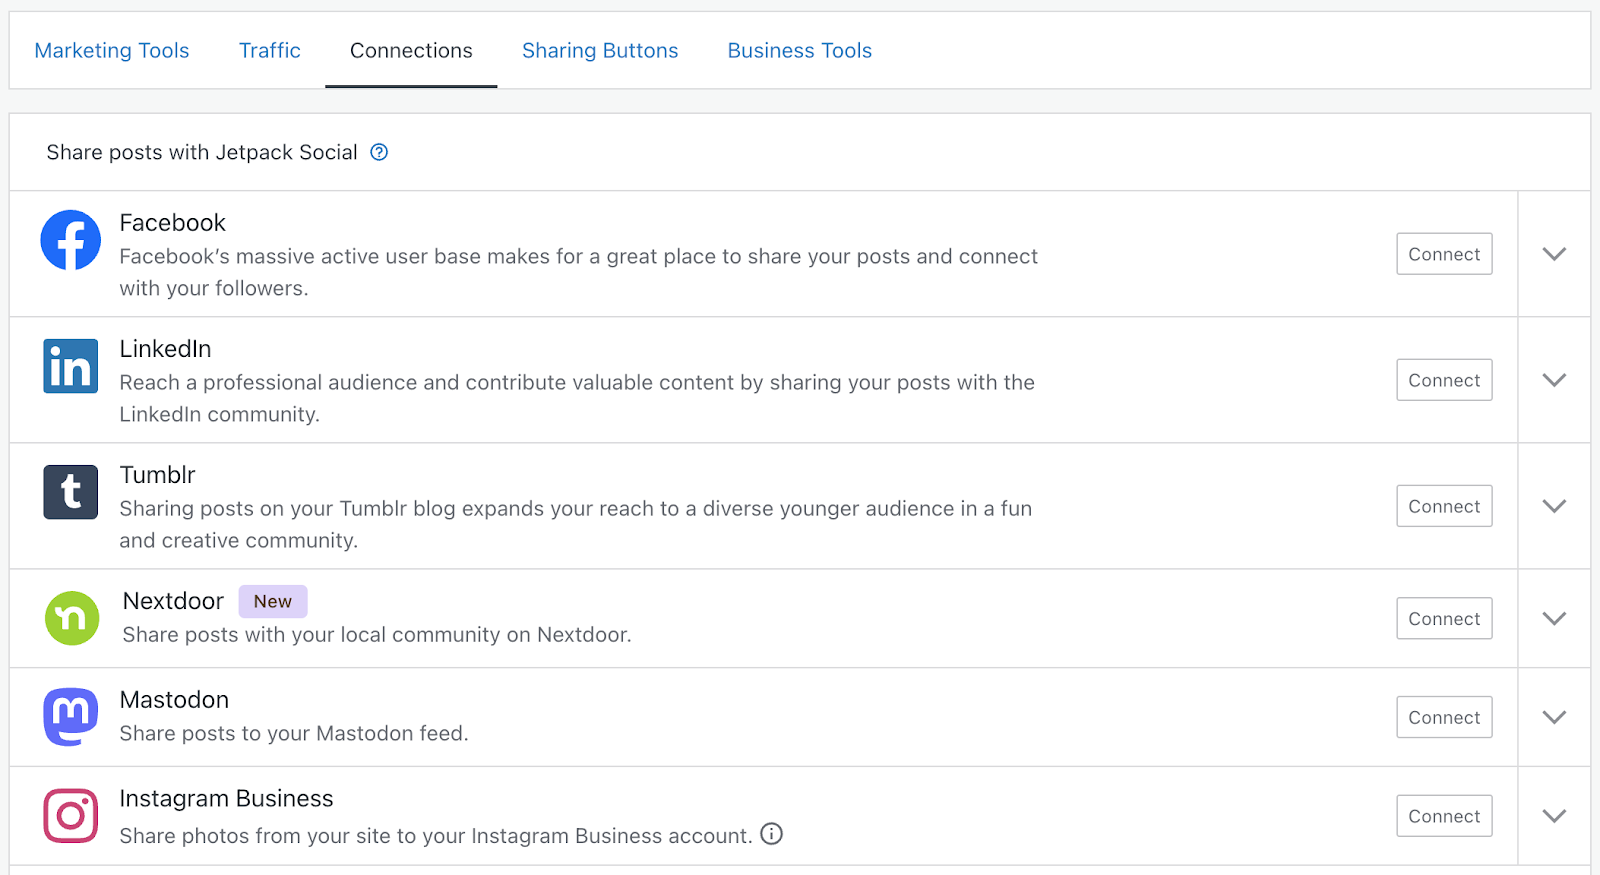Expand the Facebook connection row
Viewport: 1600px width, 875px height.
click(1554, 254)
